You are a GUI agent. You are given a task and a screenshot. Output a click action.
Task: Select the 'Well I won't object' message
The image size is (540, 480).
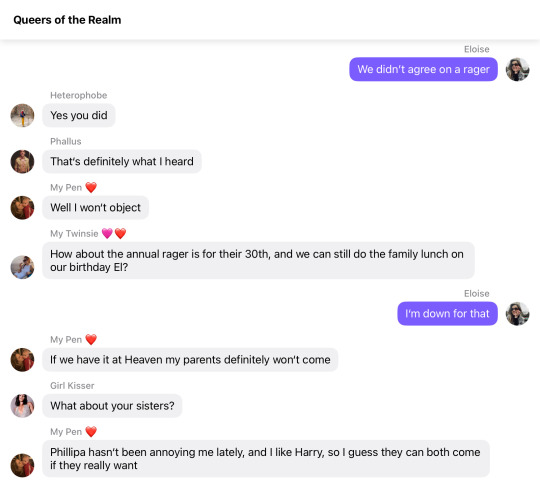tap(95, 208)
